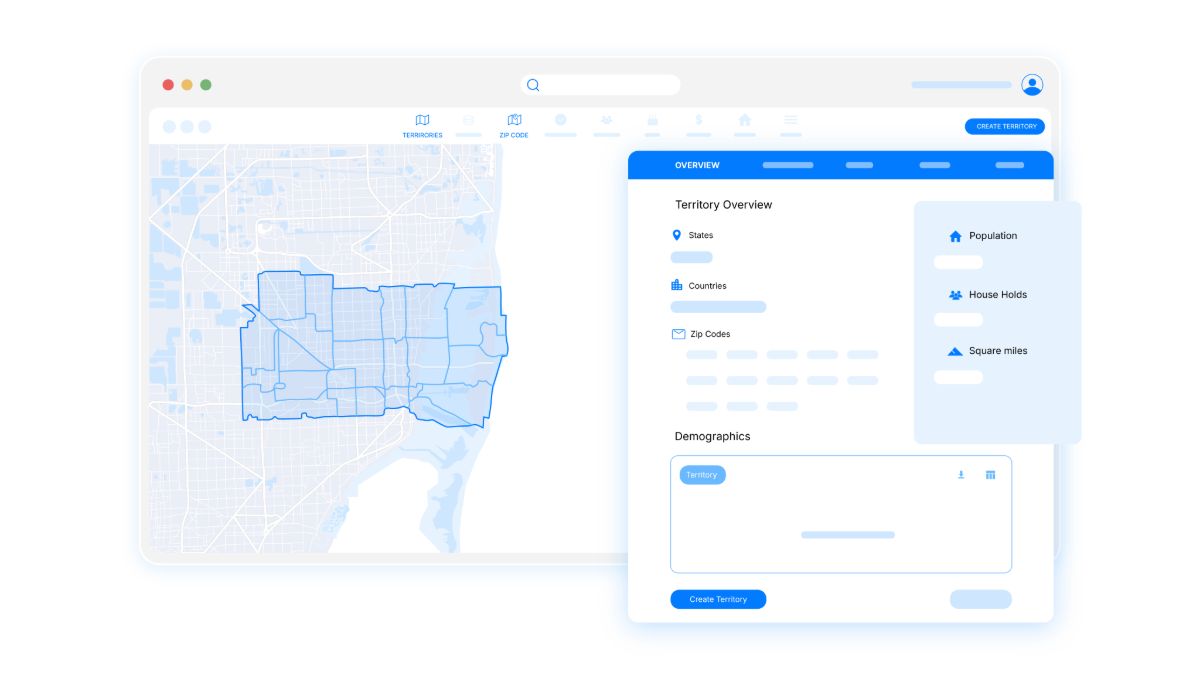Click Create Territory at panel bottom
This screenshot has height=675, width=1200.
[x=718, y=599]
